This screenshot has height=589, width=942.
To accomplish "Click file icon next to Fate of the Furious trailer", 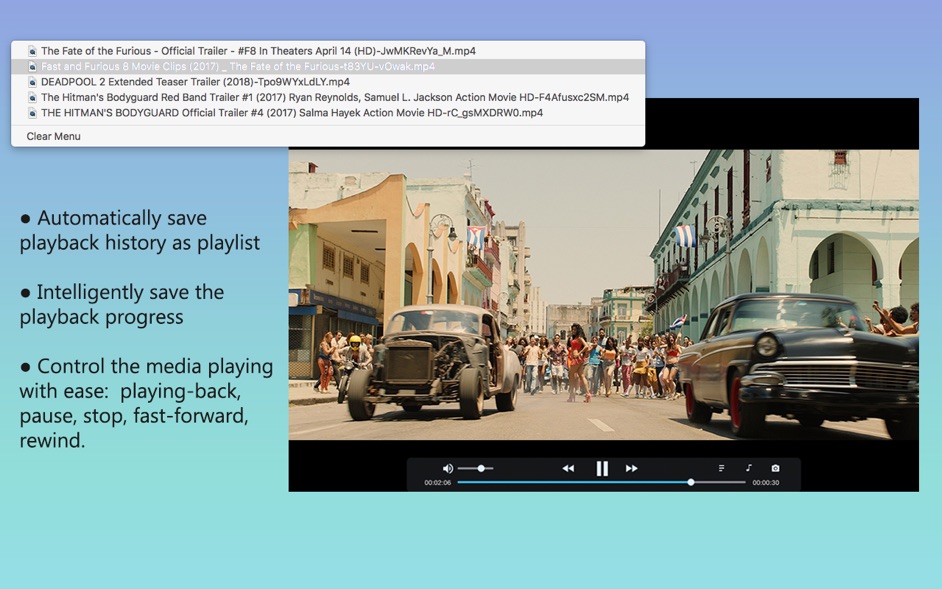I will point(32,51).
